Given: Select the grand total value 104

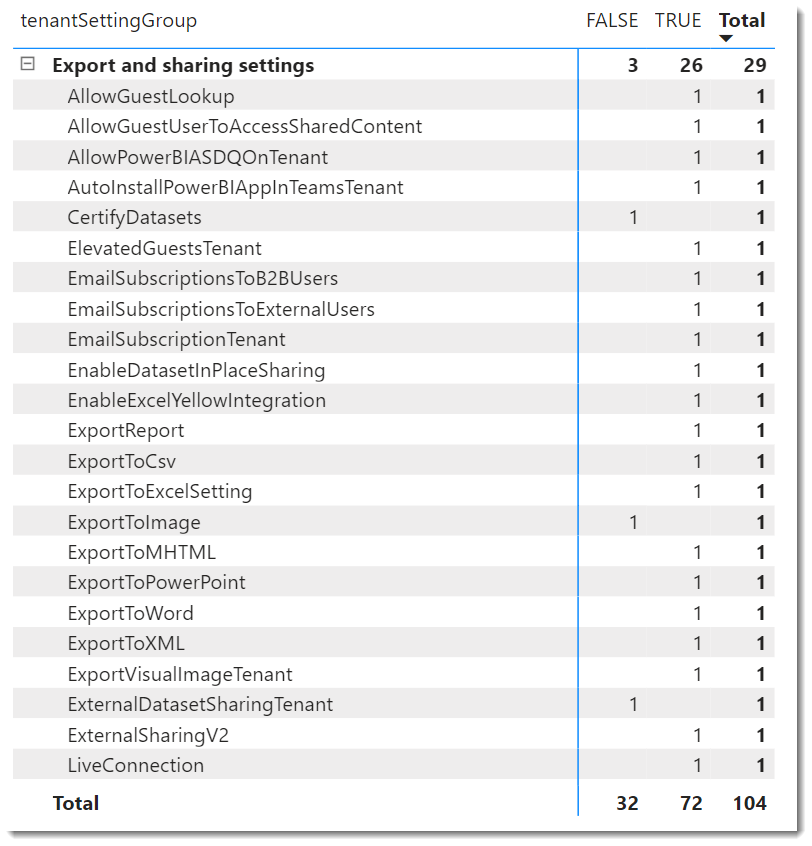Looking at the screenshot, I should (x=749, y=803).
